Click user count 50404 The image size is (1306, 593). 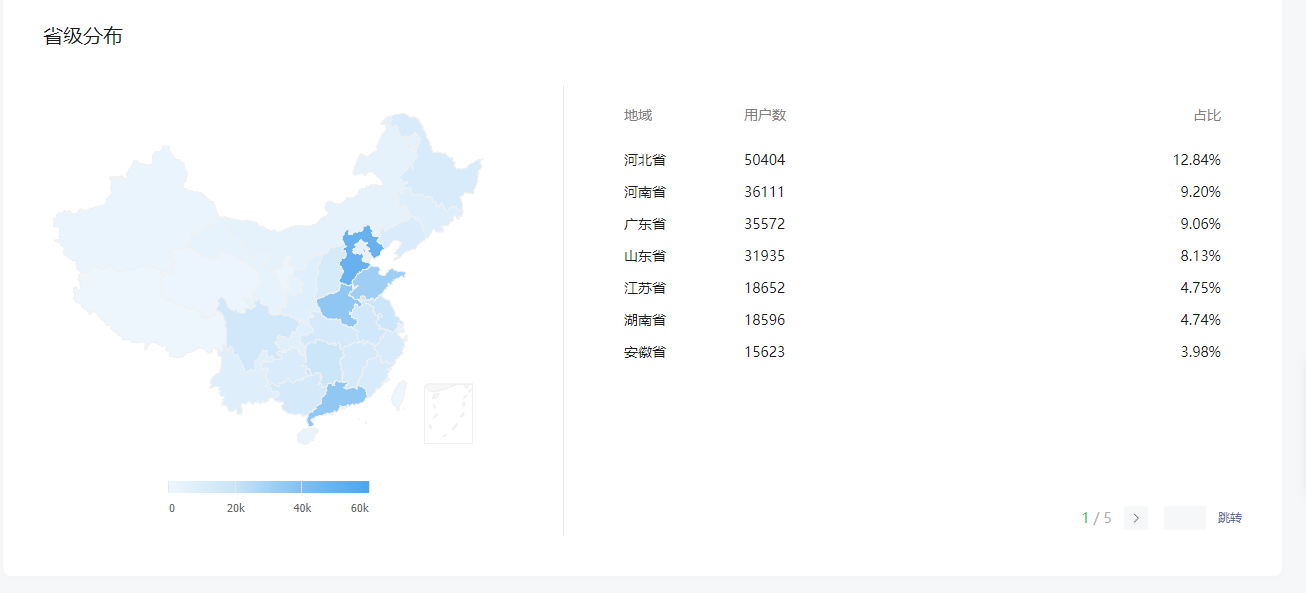coord(765,160)
